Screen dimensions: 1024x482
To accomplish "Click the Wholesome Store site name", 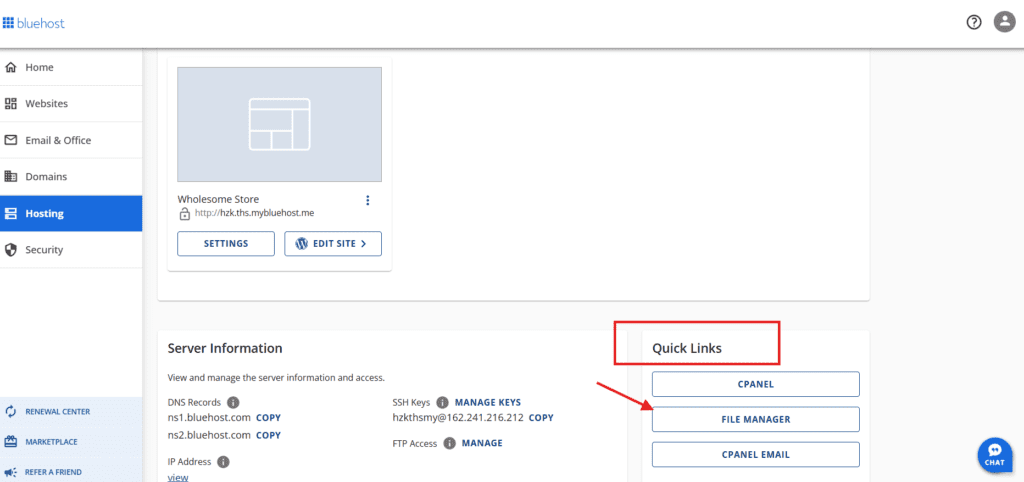I will (x=218, y=199).
